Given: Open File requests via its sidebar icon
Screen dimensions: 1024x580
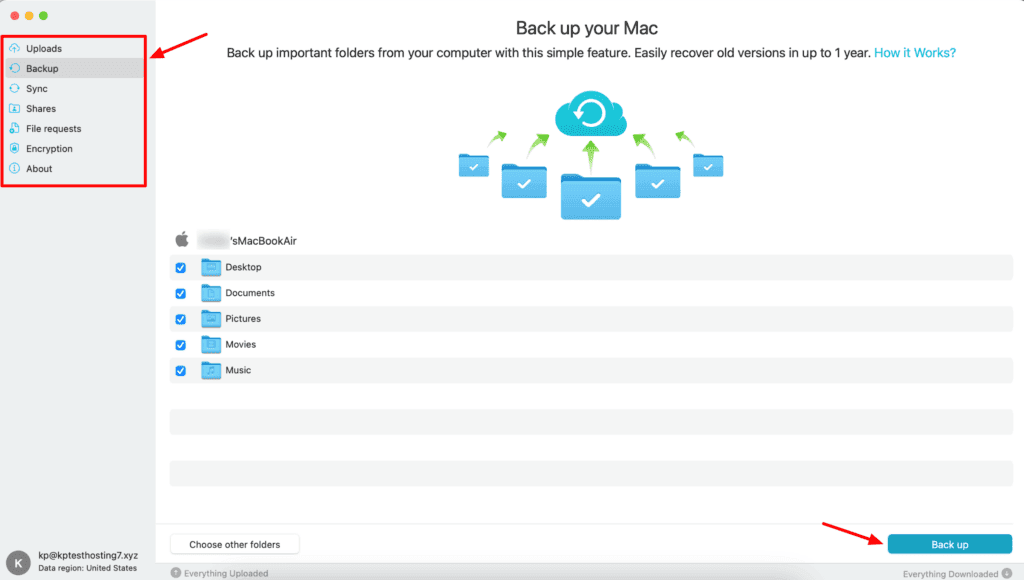Looking at the screenshot, I should 14,128.
